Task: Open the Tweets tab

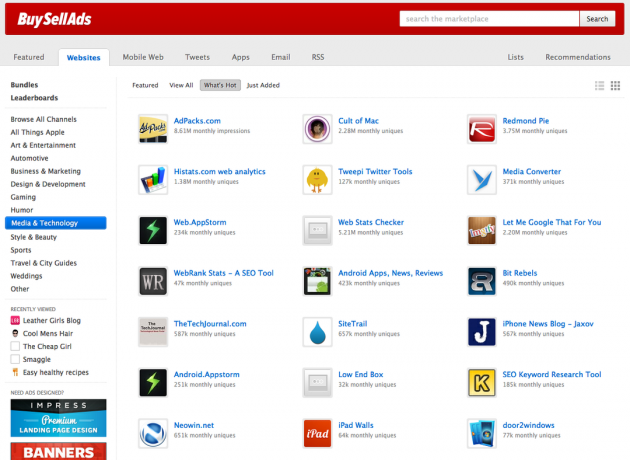Action: click(x=197, y=57)
